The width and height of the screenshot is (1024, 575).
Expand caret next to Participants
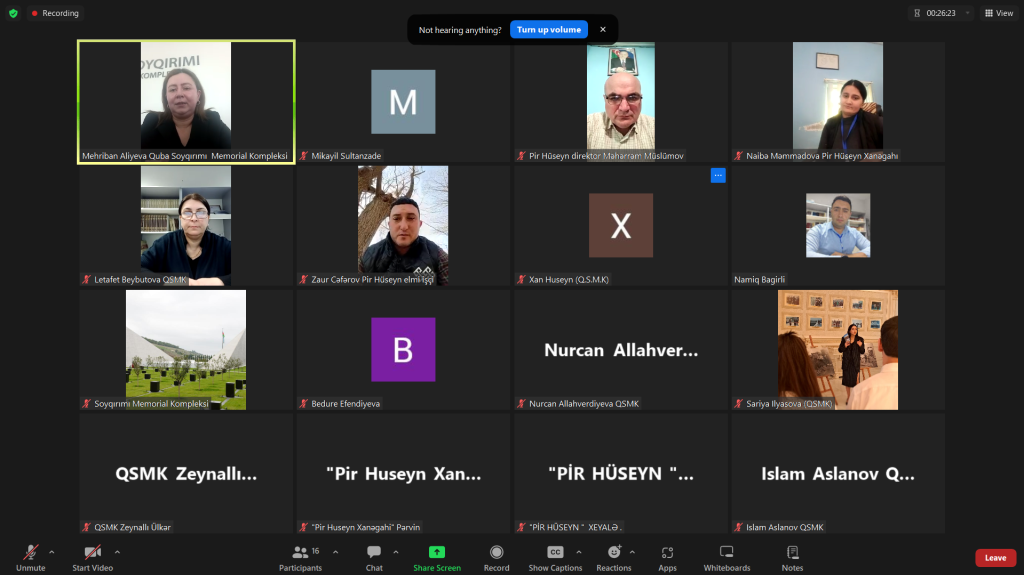[336, 553]
